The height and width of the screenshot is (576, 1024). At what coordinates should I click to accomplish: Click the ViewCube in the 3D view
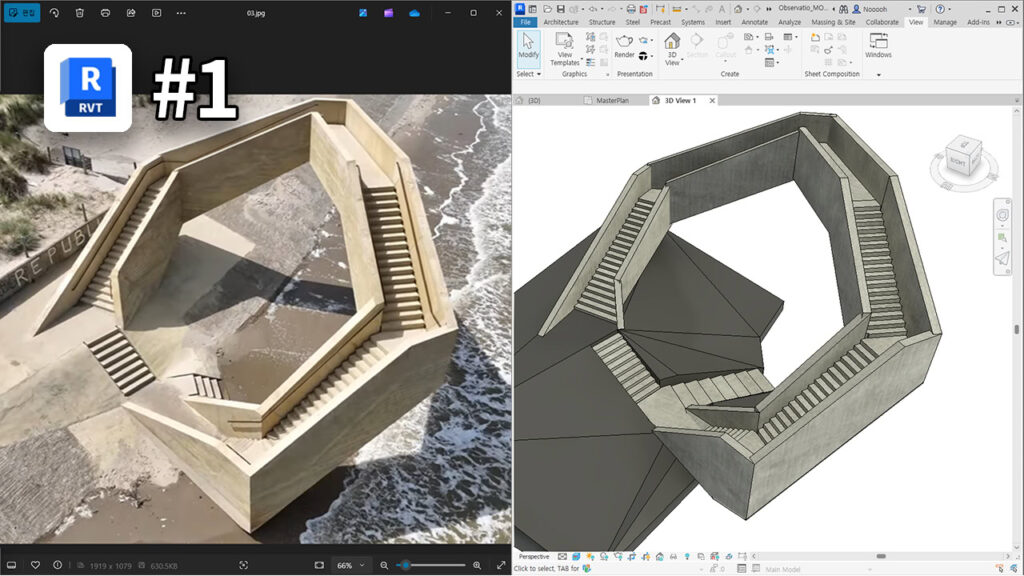963,153
